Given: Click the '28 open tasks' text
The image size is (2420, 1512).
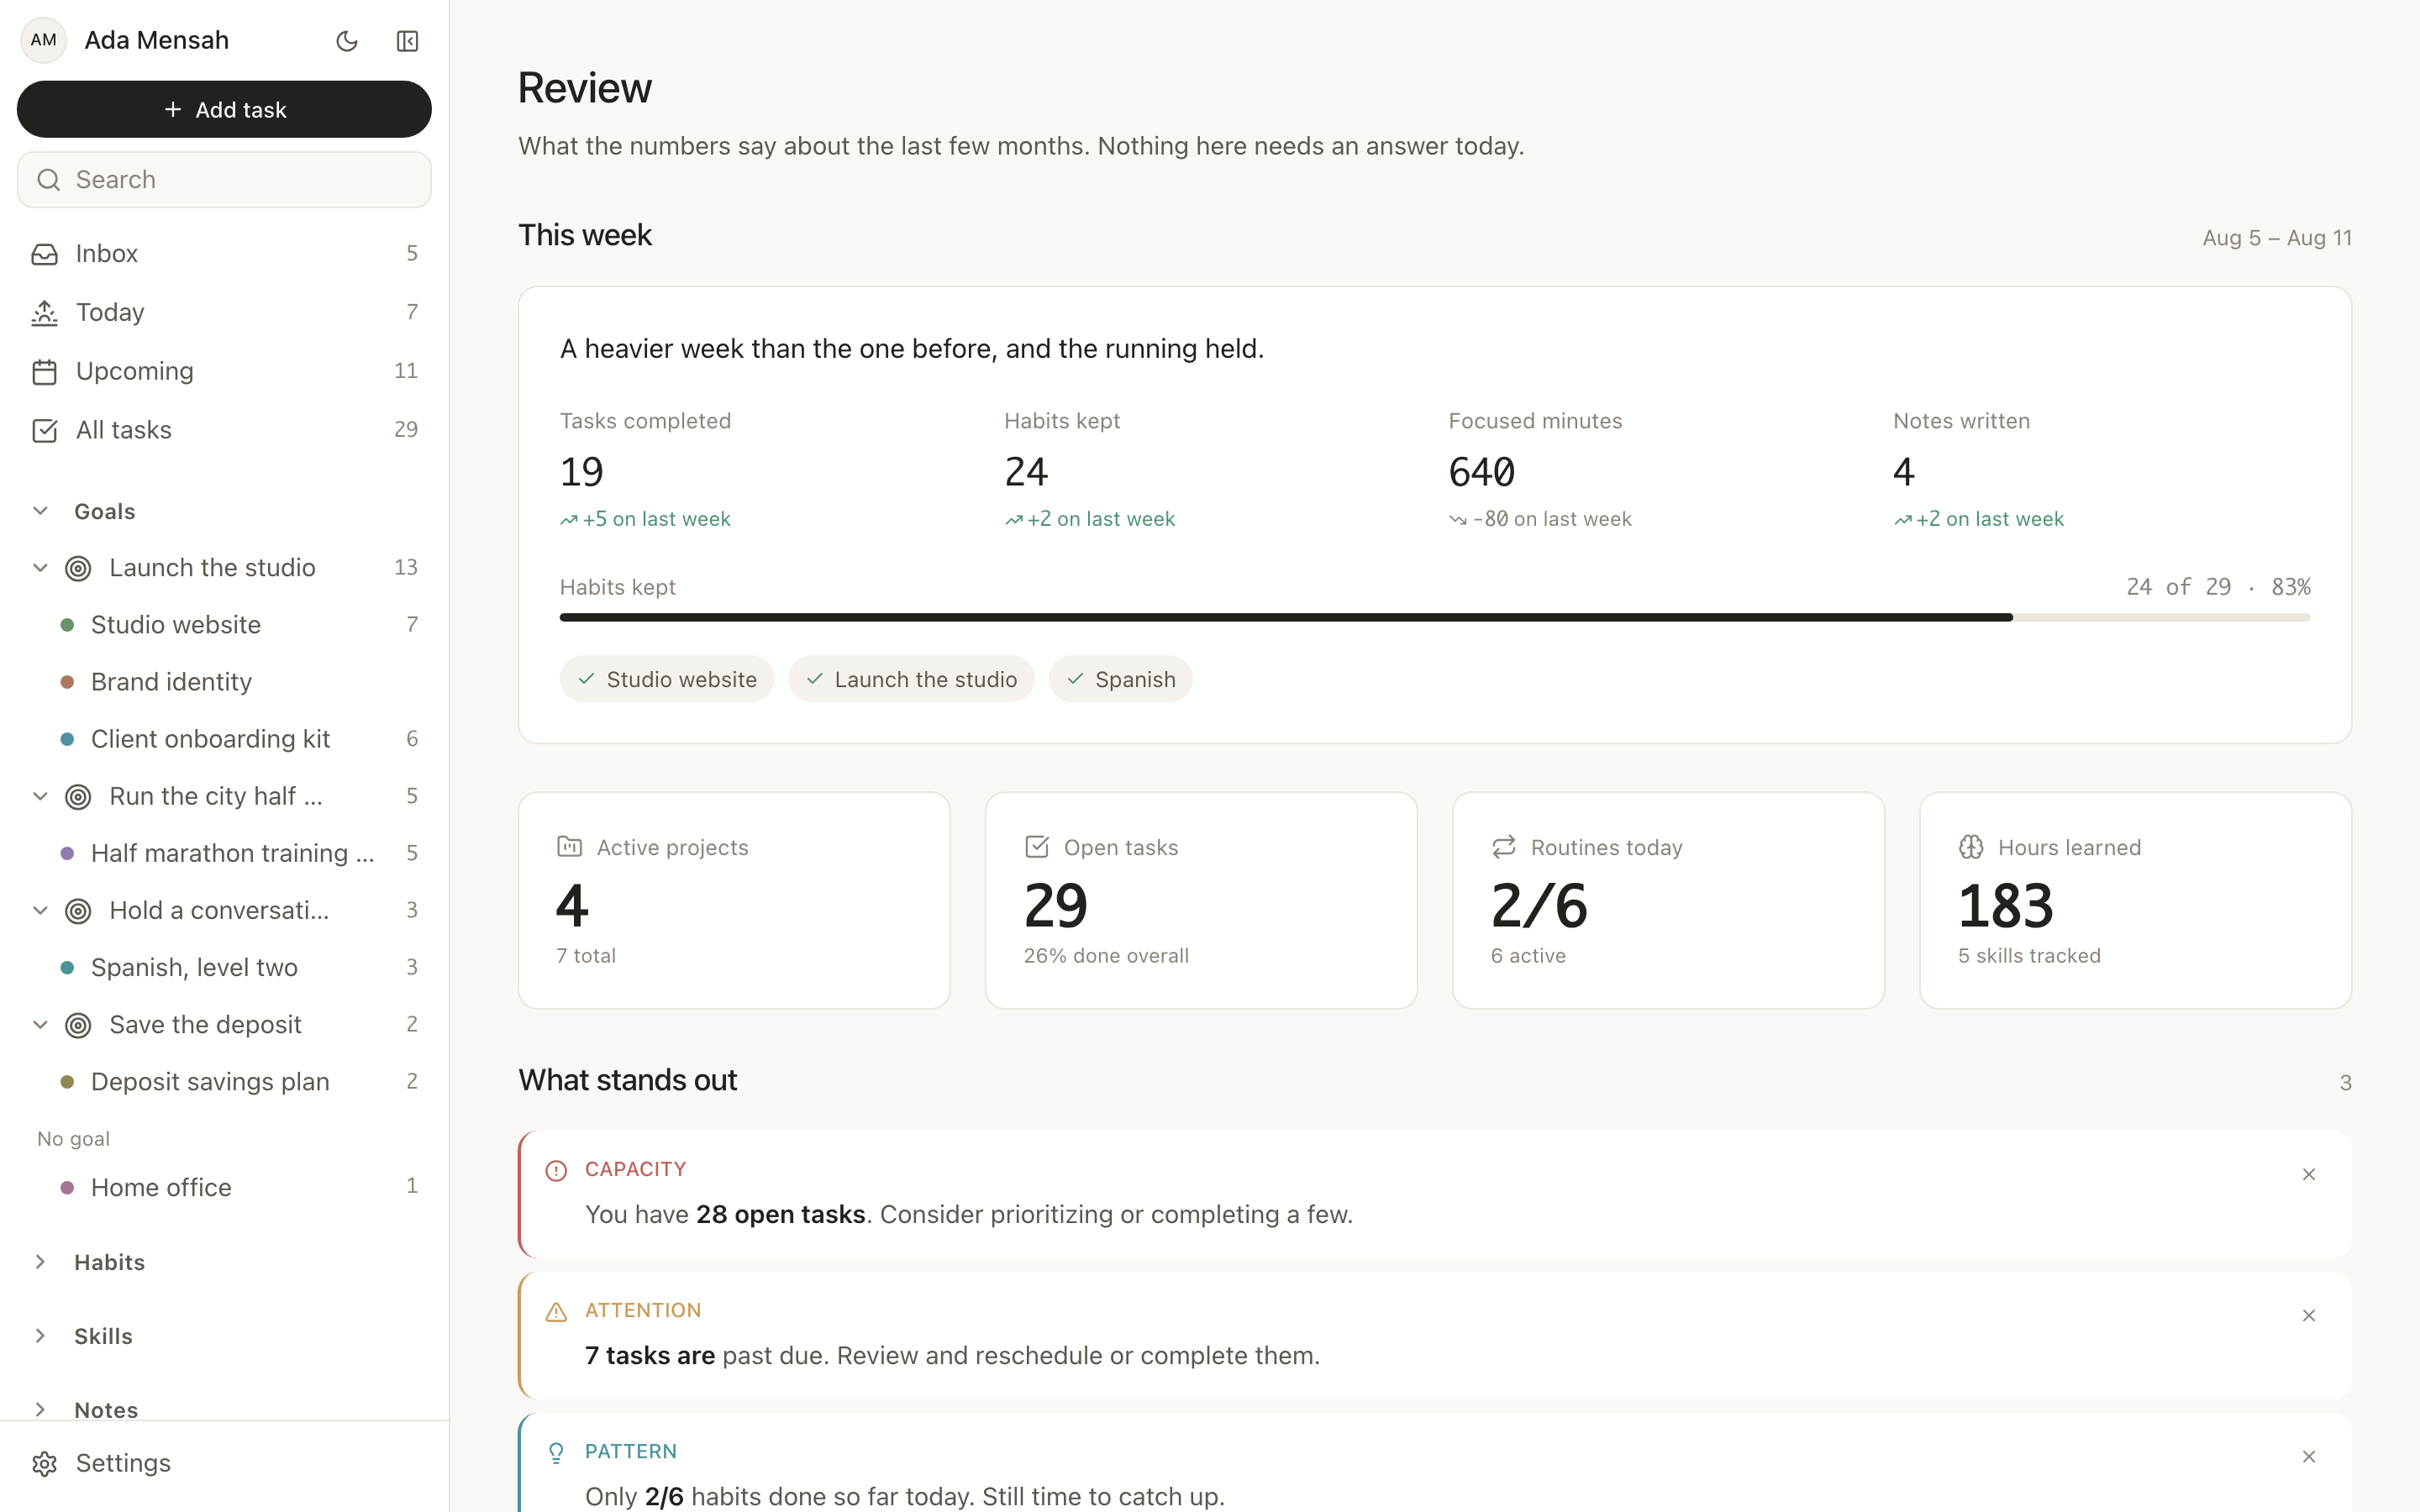Looking at the screenshot, I should (780, 1214).
